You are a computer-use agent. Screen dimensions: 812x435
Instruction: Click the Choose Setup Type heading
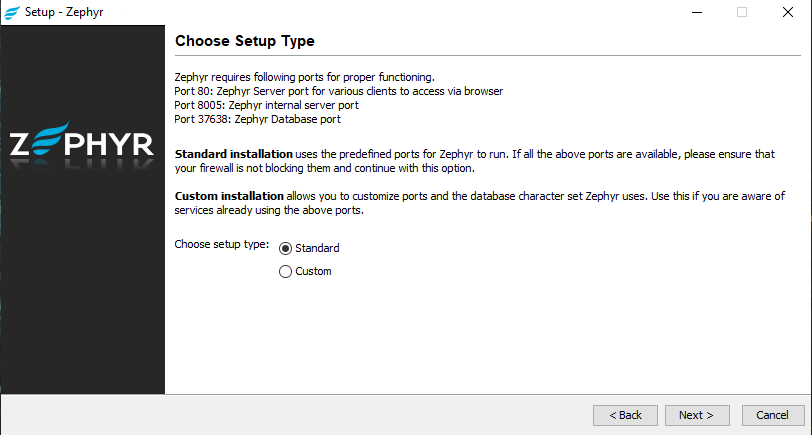coord(244,41)
